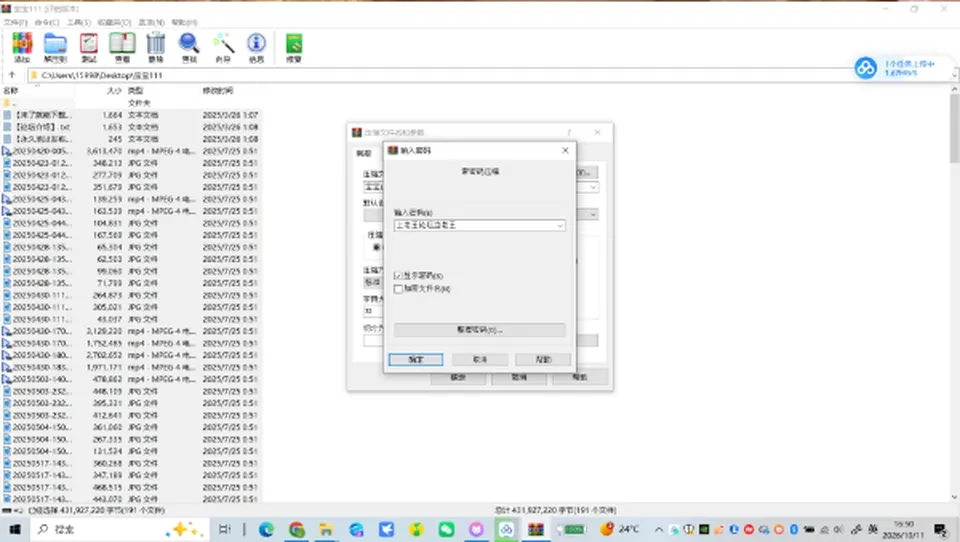Screen dimensions: 960x542
Task: Click the Add (添加) toolbar icon
Action: [x=22, y=48]
